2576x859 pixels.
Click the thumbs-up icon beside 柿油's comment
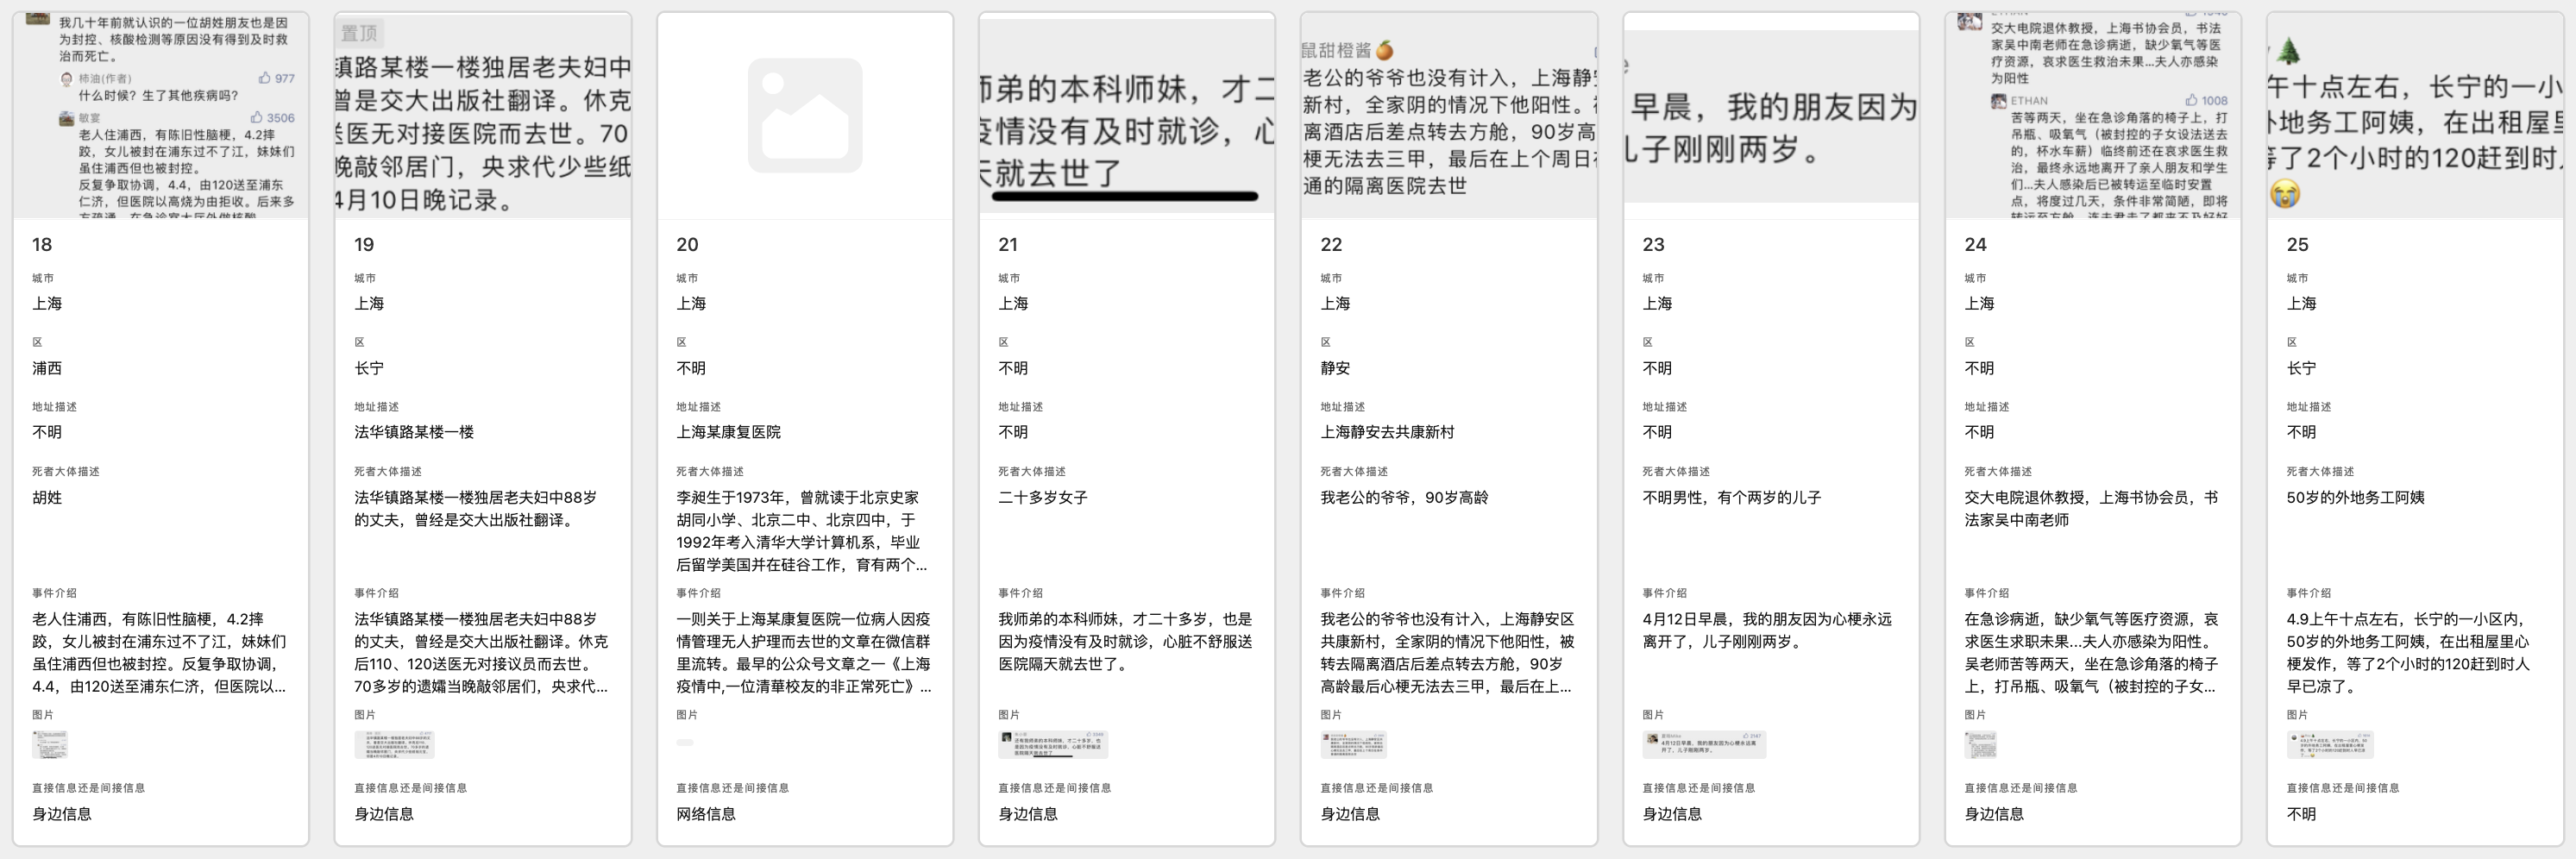(263, 78)
